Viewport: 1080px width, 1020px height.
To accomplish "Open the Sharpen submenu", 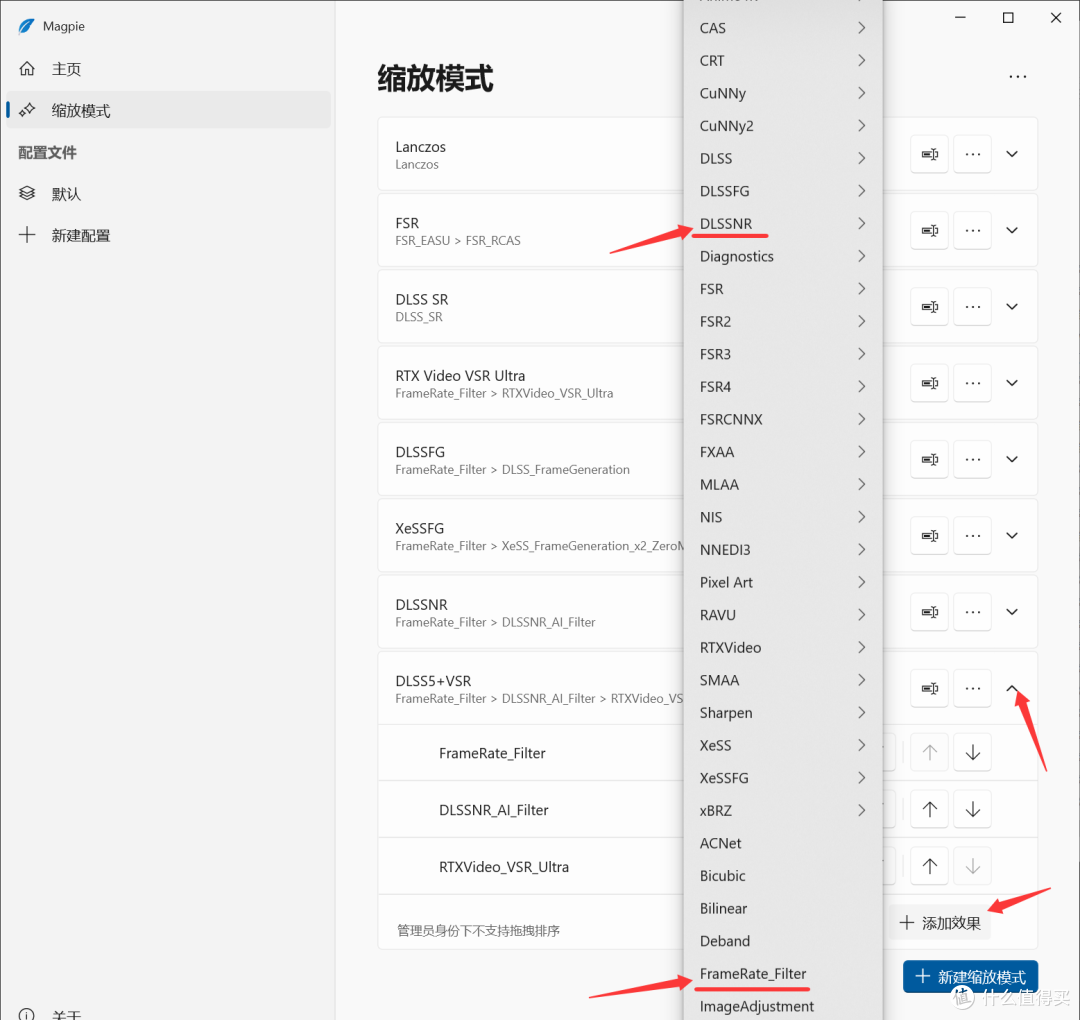I will [783, 713].
